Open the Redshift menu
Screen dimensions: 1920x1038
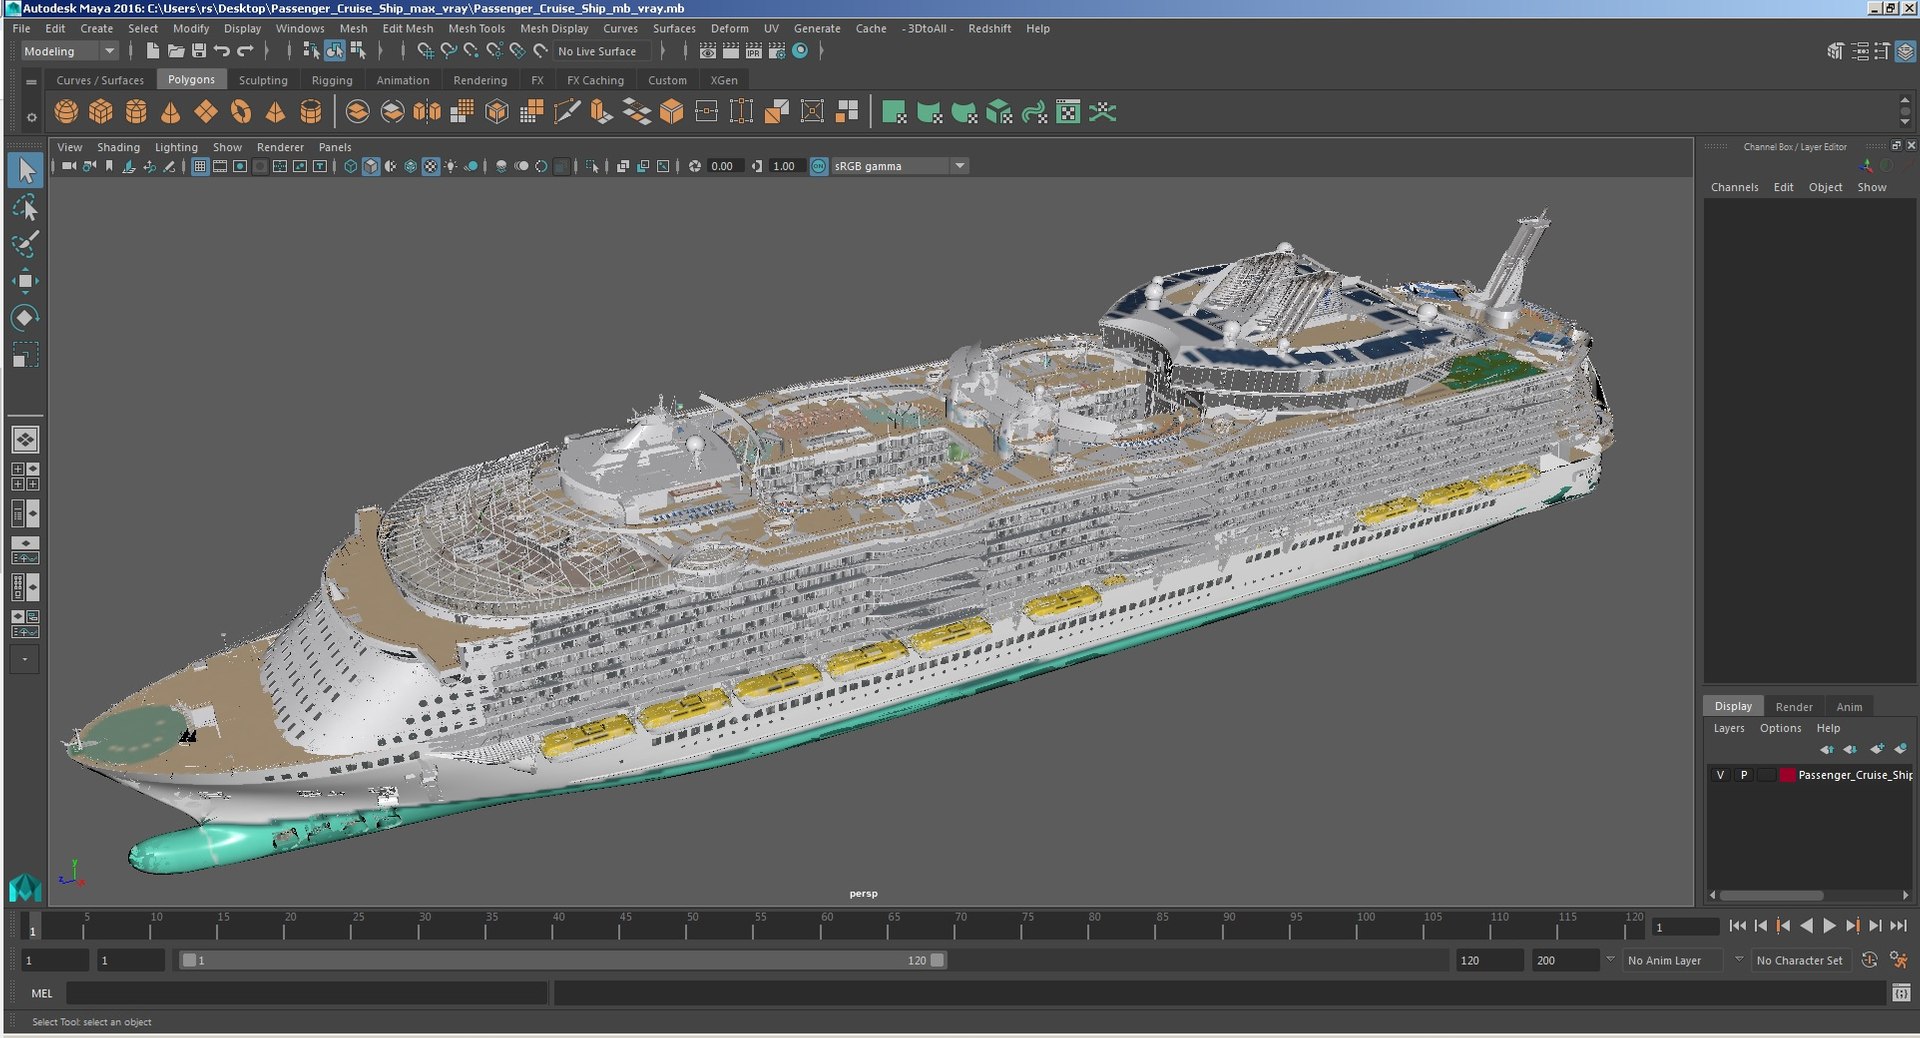tap(989, 28)
